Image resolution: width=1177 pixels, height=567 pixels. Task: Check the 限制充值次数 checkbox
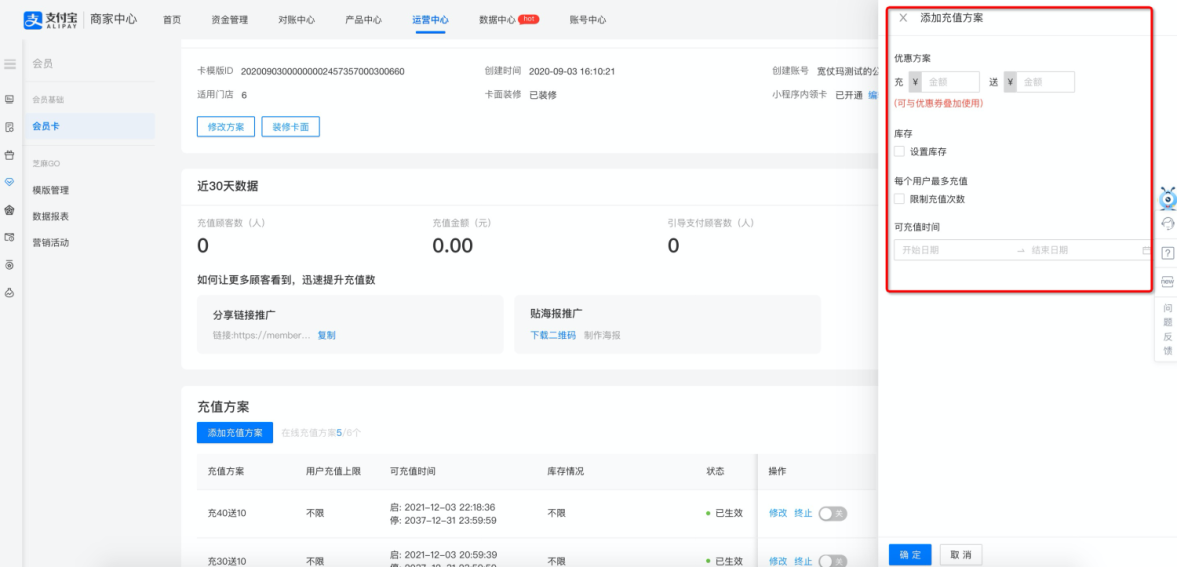coord(899,199)
